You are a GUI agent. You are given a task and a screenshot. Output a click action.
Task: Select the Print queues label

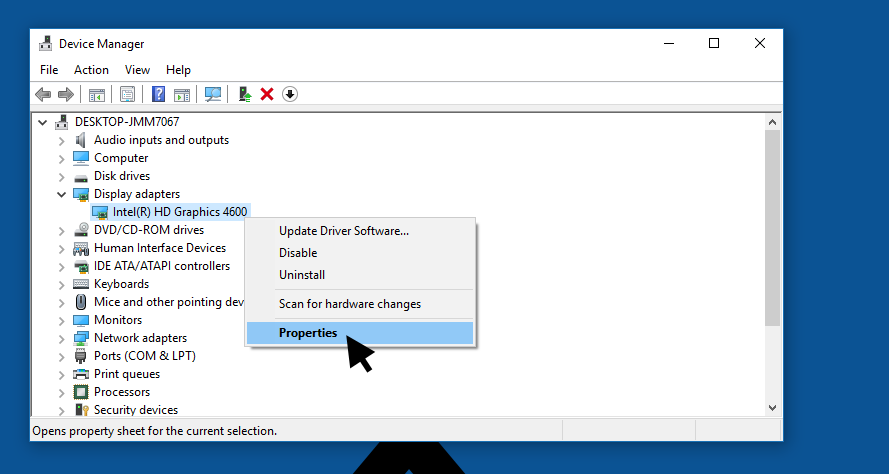coord(127,374)
